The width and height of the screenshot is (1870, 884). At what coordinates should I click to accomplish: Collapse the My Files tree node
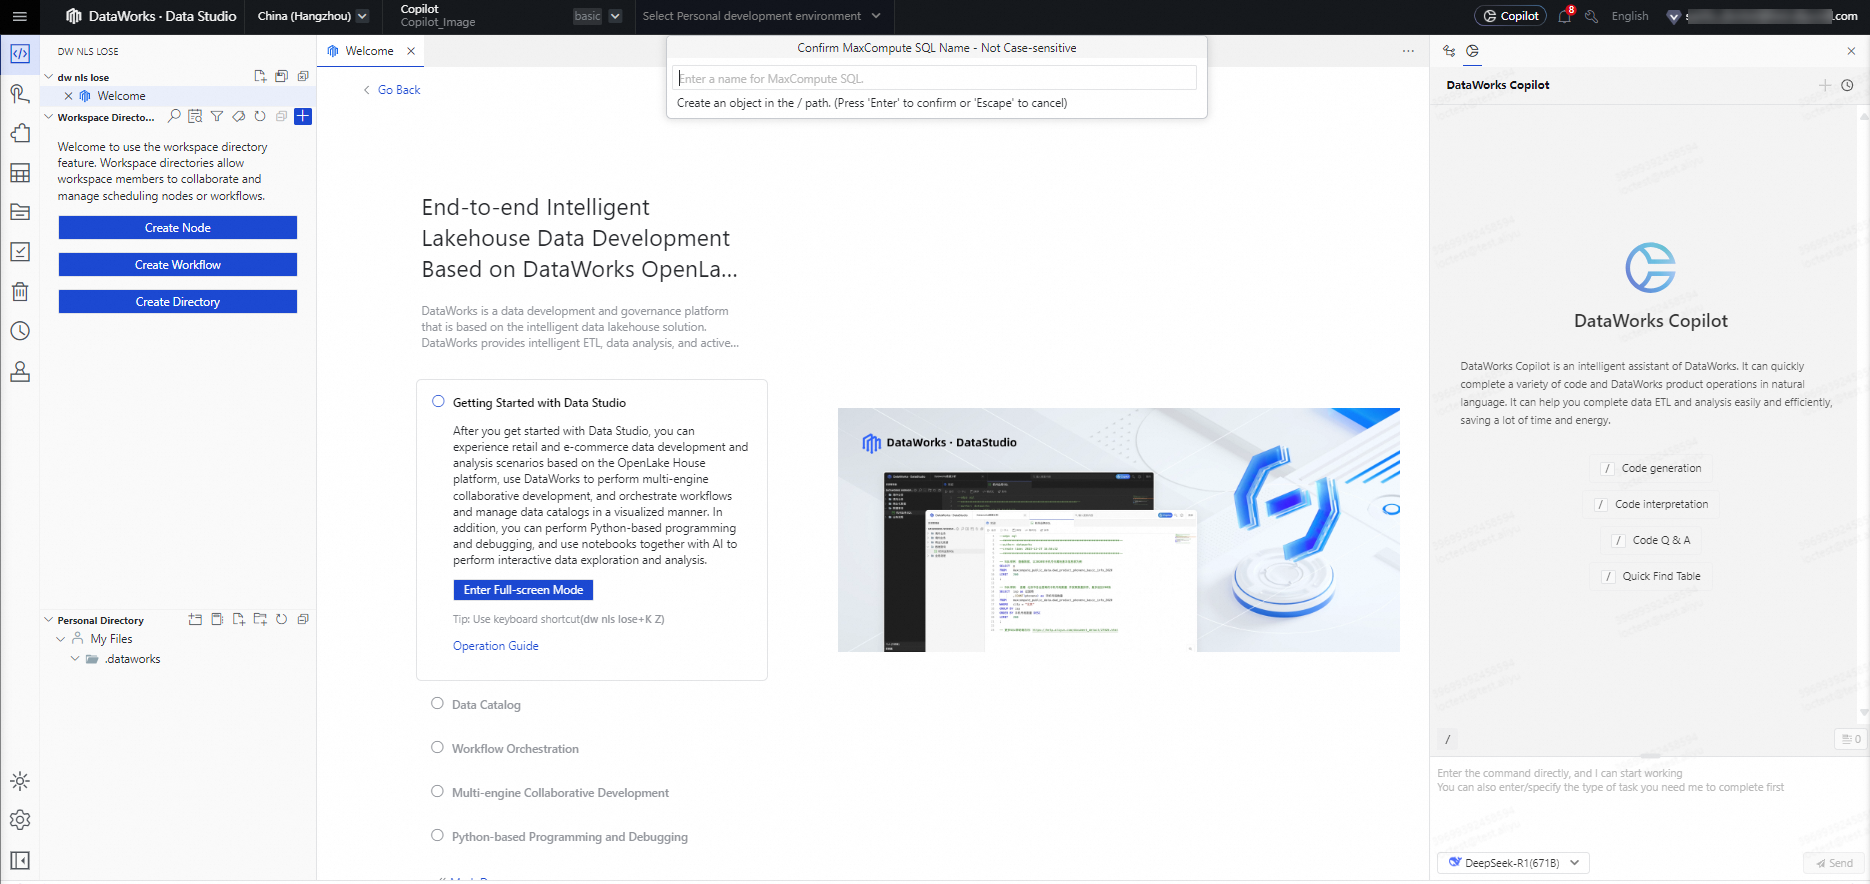click(x=61, y=639)
